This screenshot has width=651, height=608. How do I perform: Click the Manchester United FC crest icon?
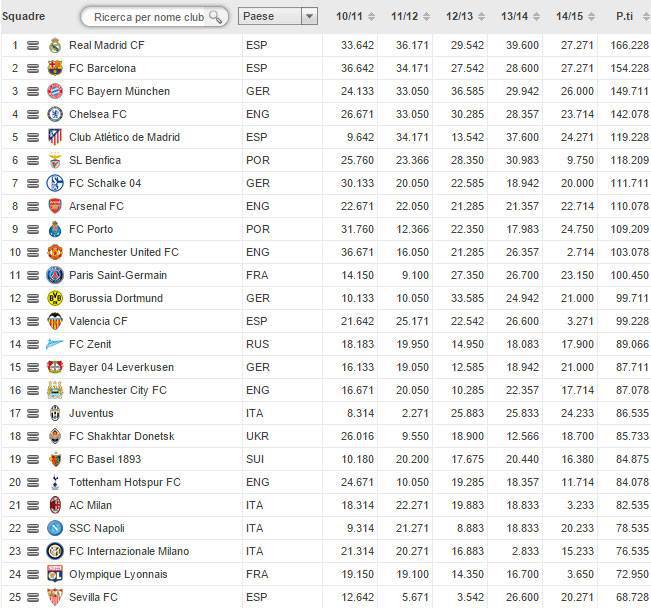pos(55,252)
